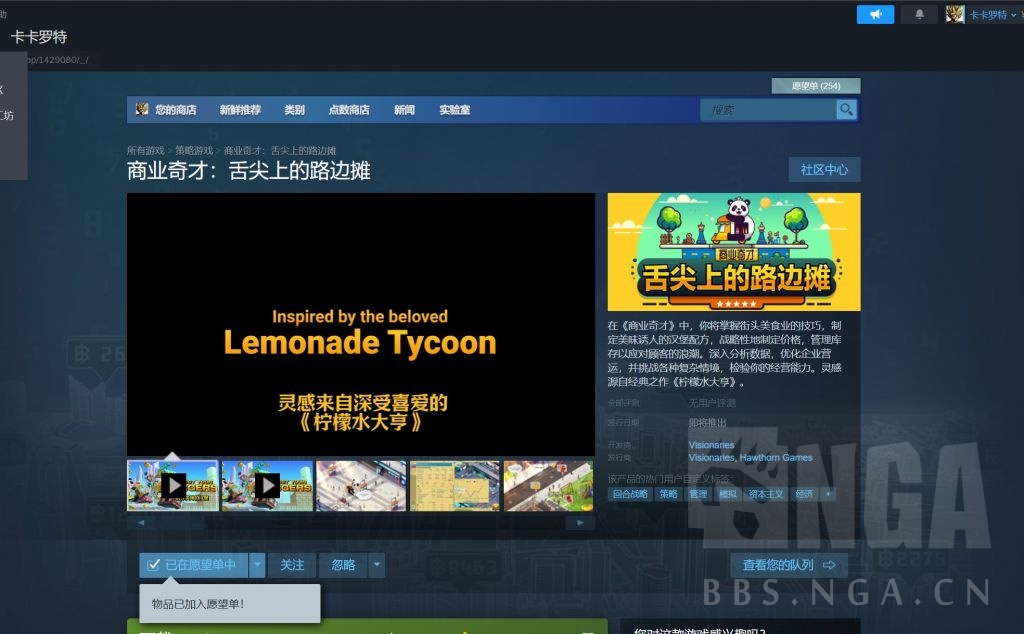
Task: Open the 新鲜推荐 menu
Action: click(240, 110)
